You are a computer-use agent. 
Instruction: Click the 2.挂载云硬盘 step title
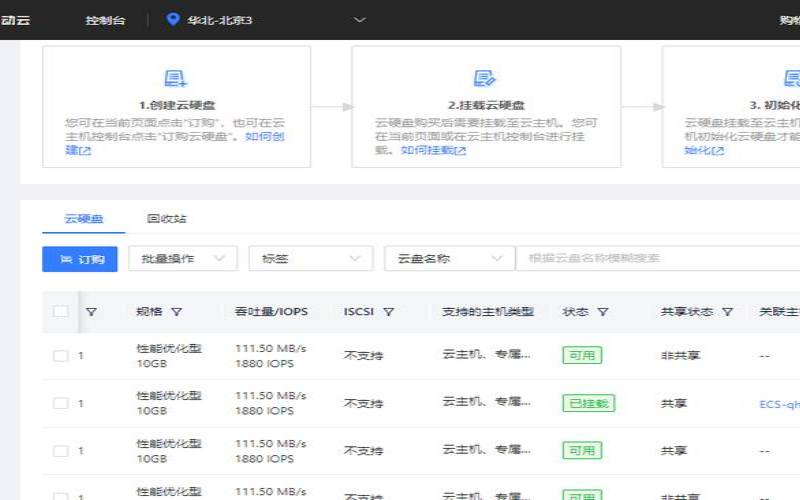486,105
